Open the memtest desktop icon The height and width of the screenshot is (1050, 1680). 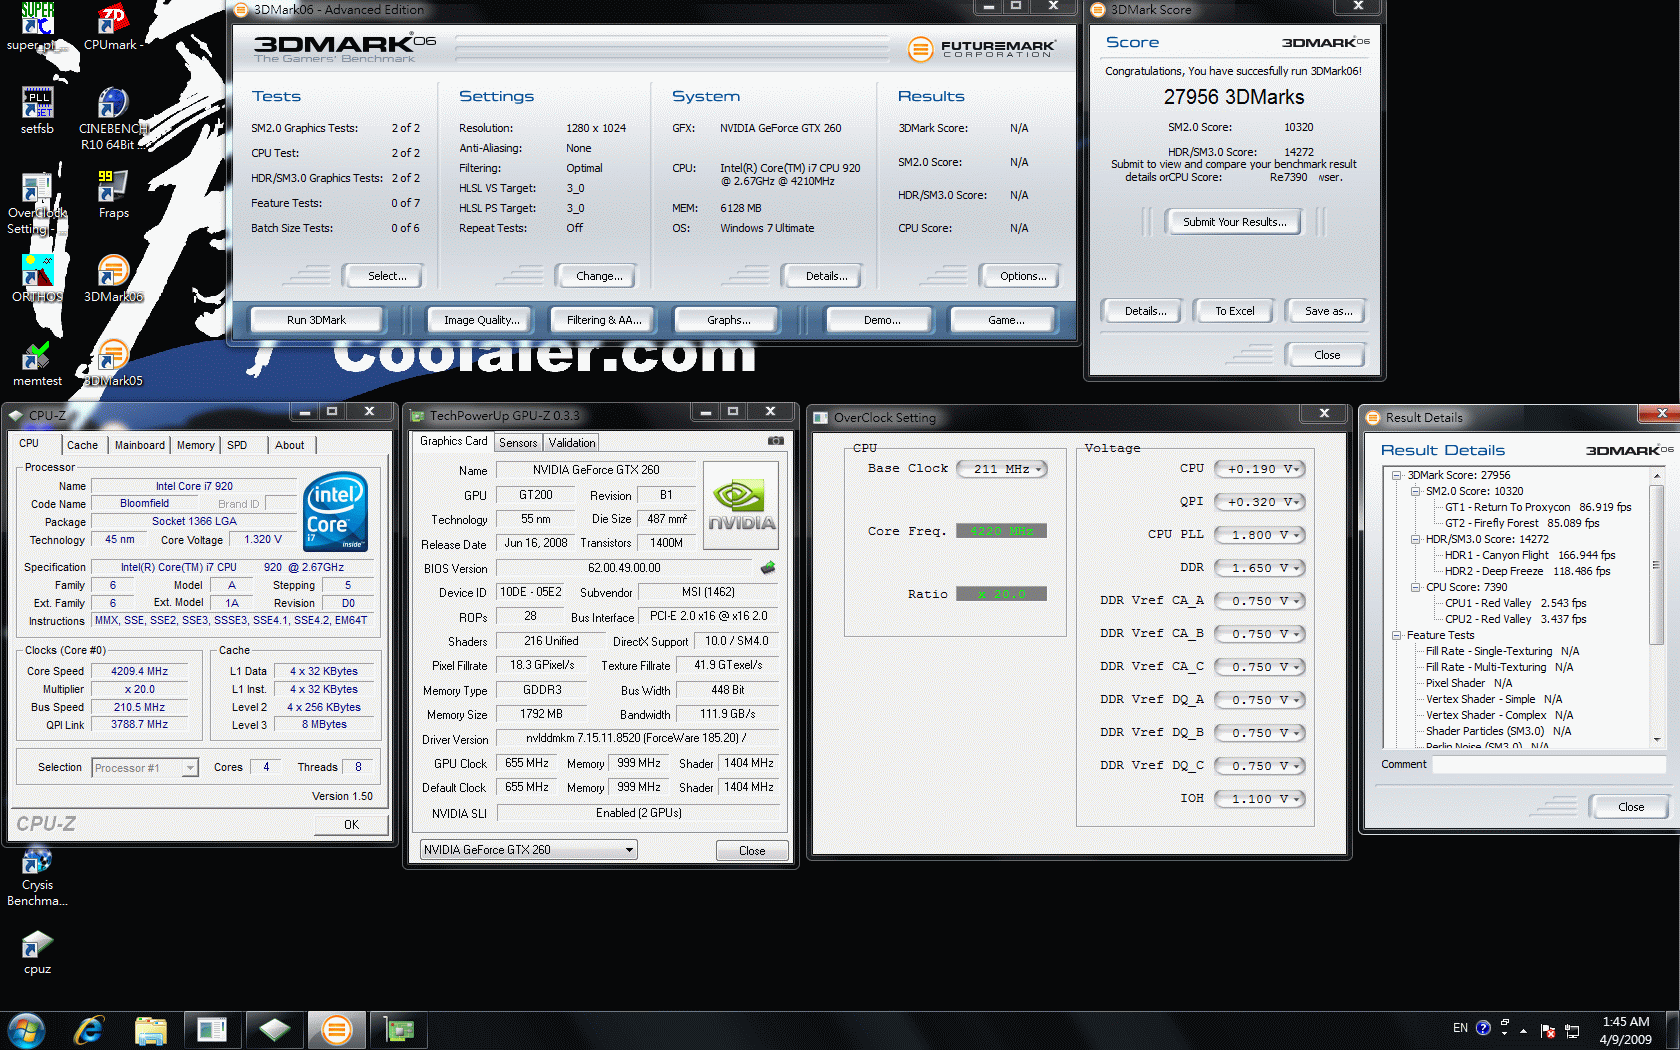pos(37,364)
